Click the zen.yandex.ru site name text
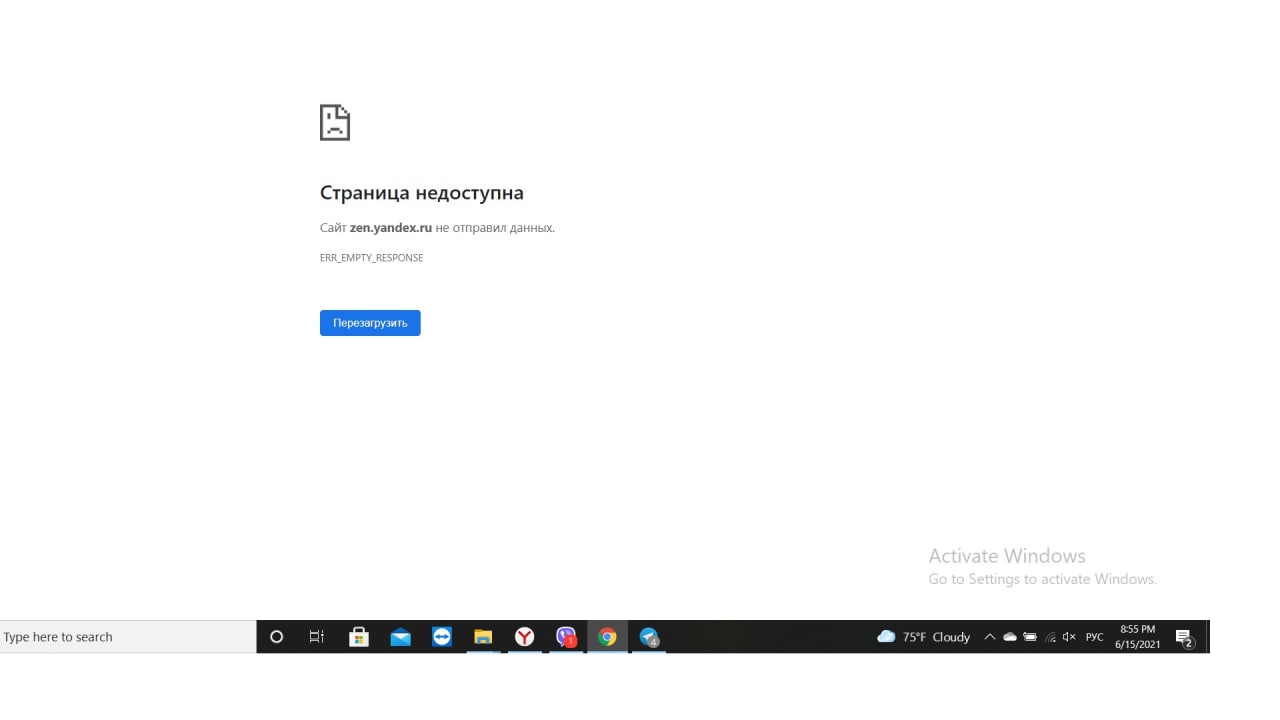Screen dimensions: 1280x720 tap(391, 228)
